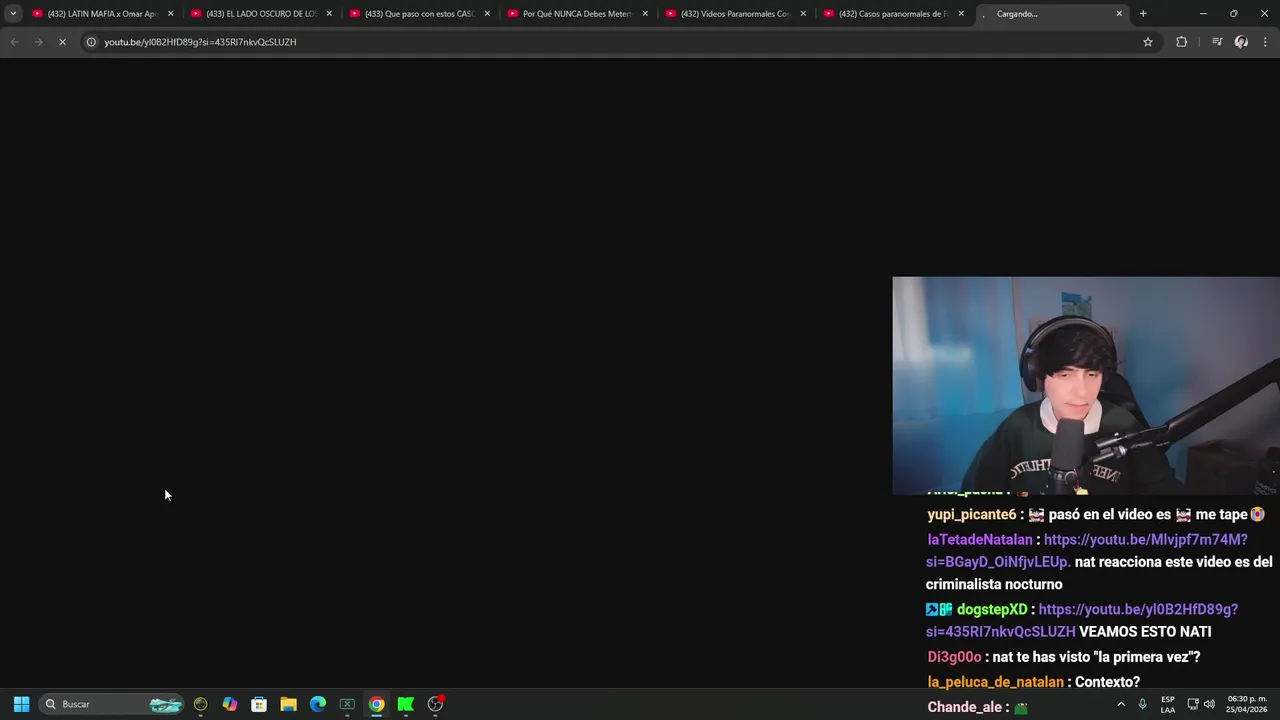
Task: Open volume control tray icon
Action: 1209,704
